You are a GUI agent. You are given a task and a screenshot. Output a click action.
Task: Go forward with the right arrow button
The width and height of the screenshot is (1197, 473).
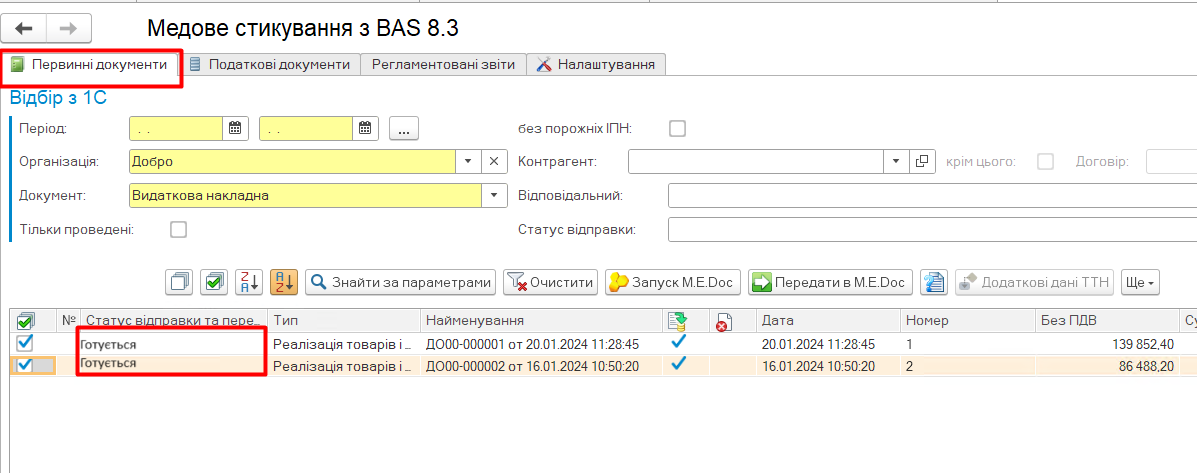(69, 28)
